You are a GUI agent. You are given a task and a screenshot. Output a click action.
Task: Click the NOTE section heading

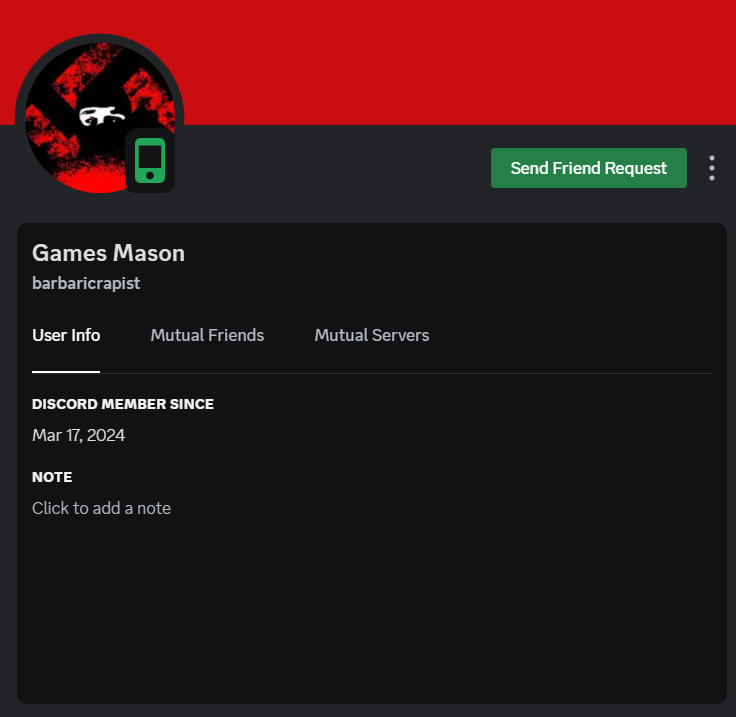pos(52,477)
